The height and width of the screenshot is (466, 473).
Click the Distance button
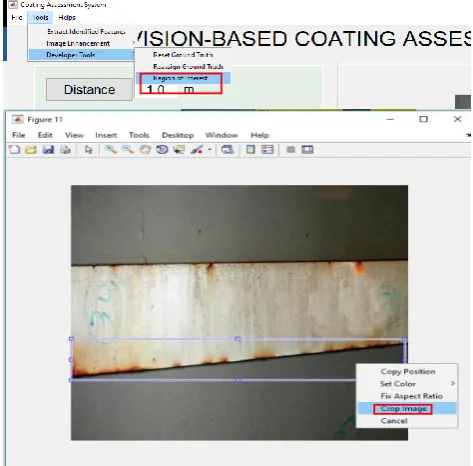point(89,90)
